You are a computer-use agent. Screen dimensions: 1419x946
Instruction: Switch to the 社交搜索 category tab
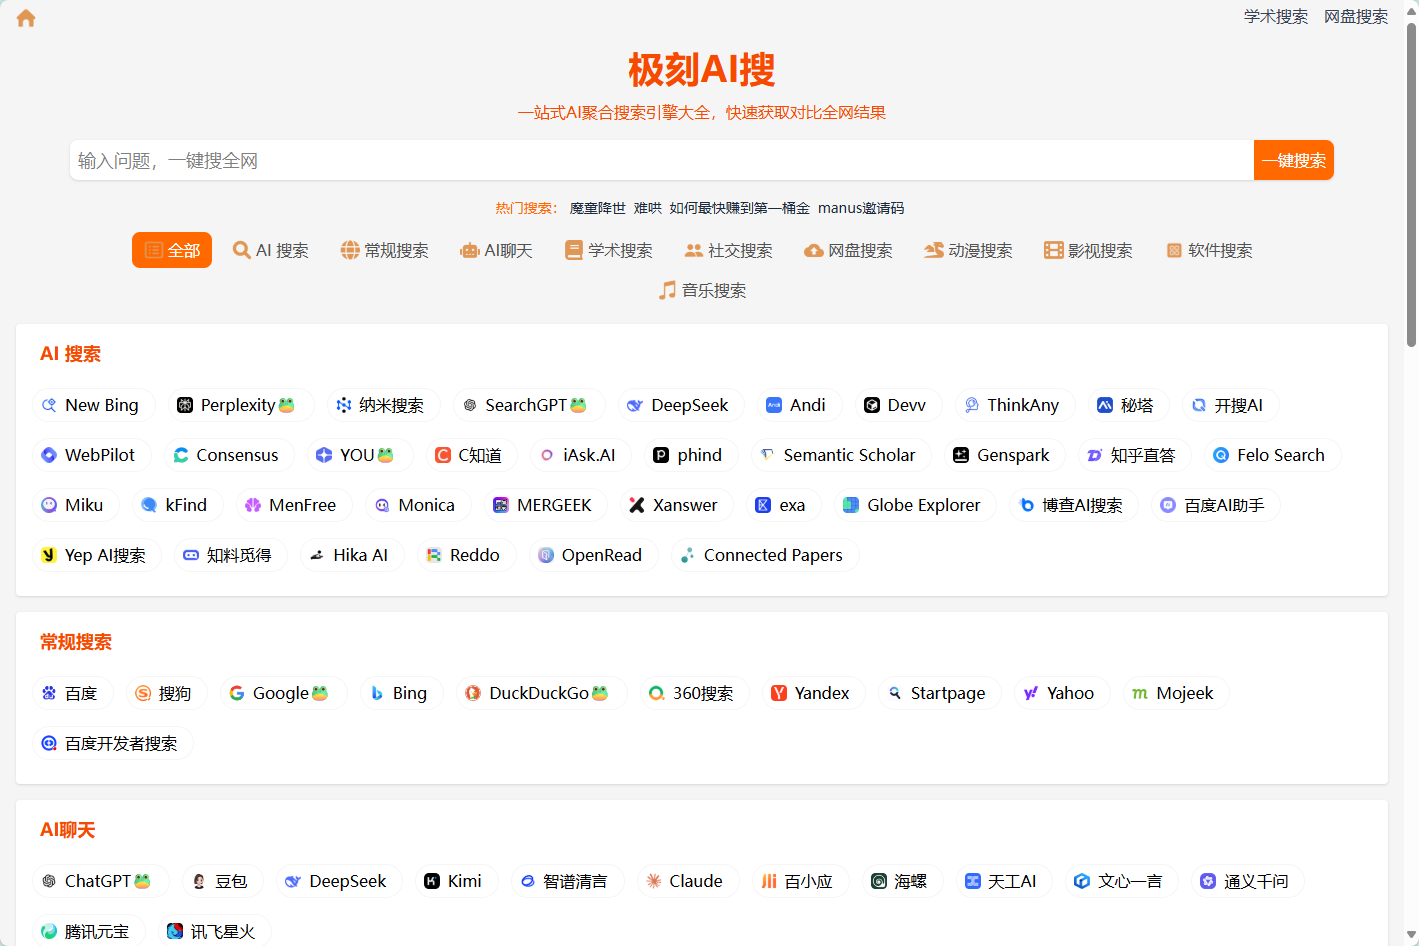click(728, 250)
